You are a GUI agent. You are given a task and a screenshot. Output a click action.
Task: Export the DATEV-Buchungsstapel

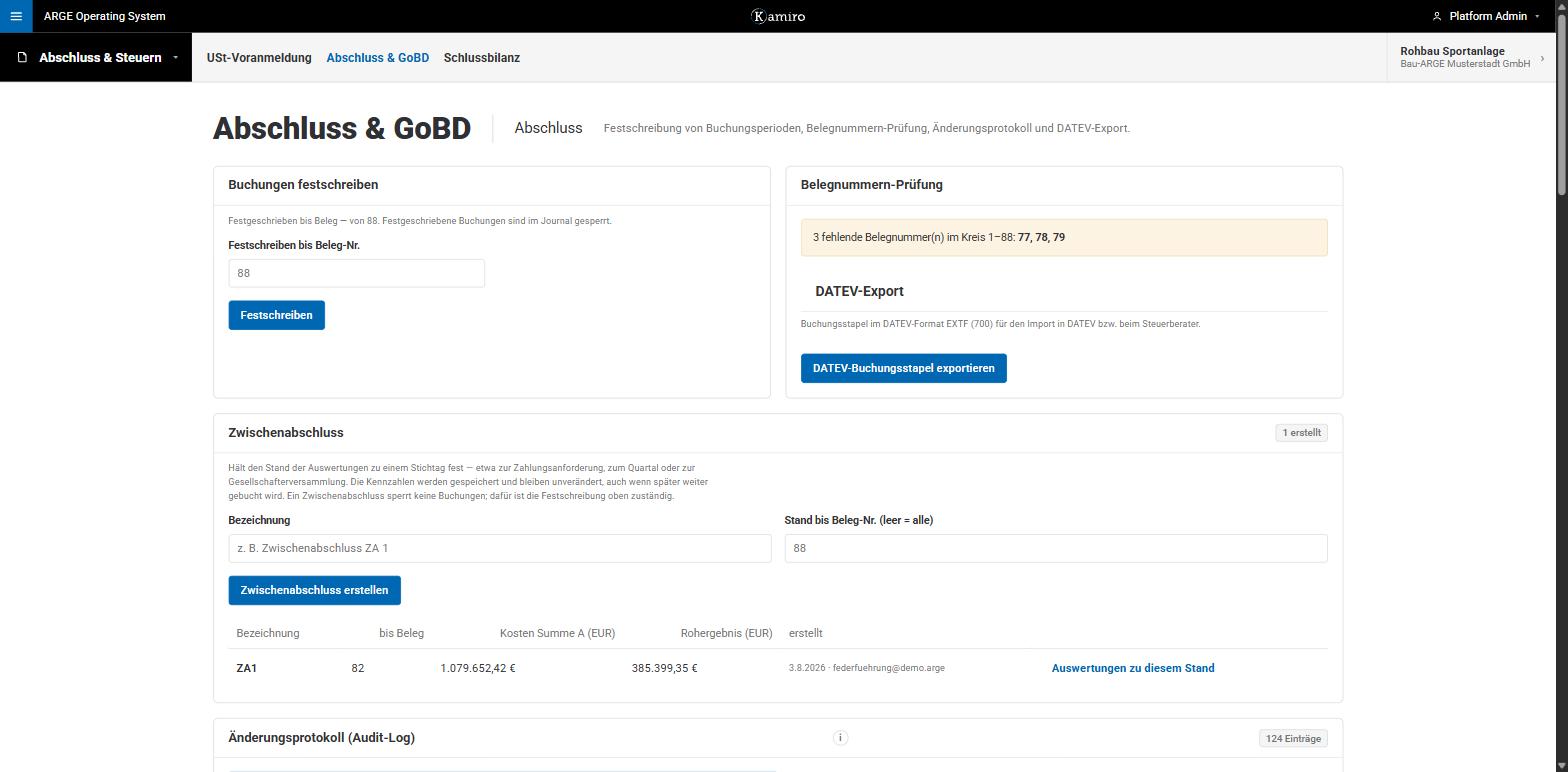(904, 368)
